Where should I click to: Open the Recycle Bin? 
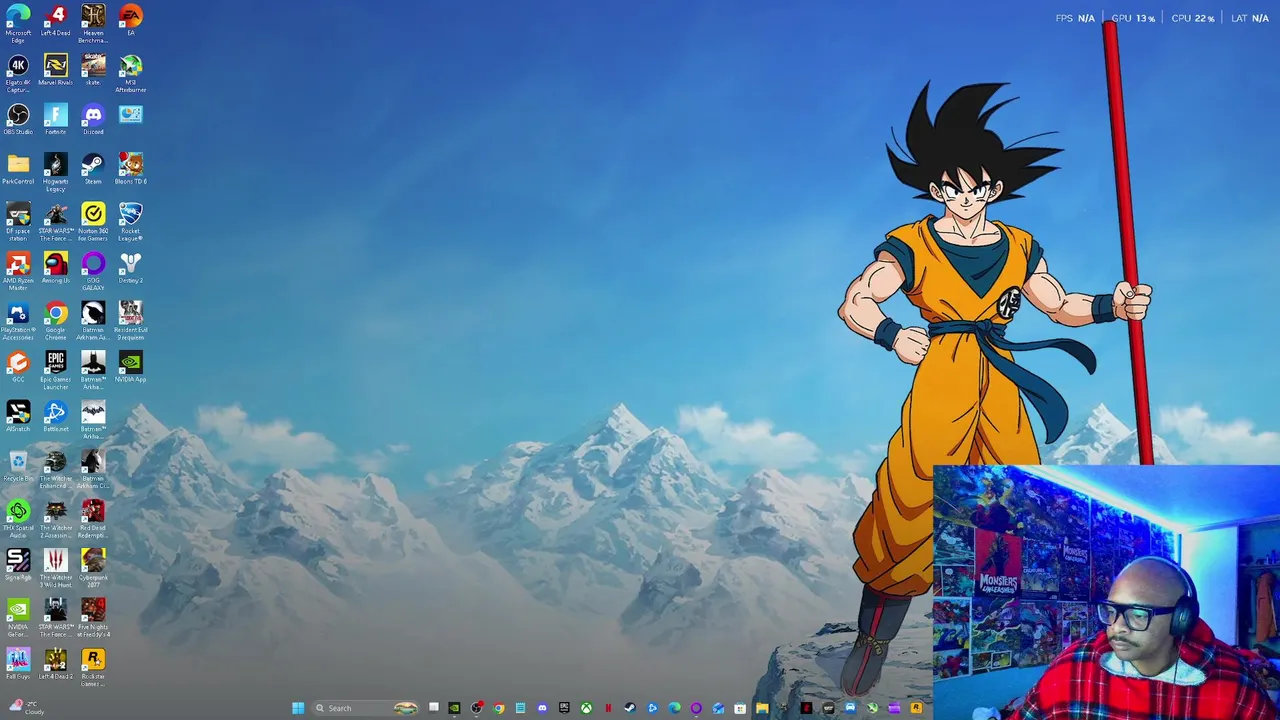pos(18,465)
